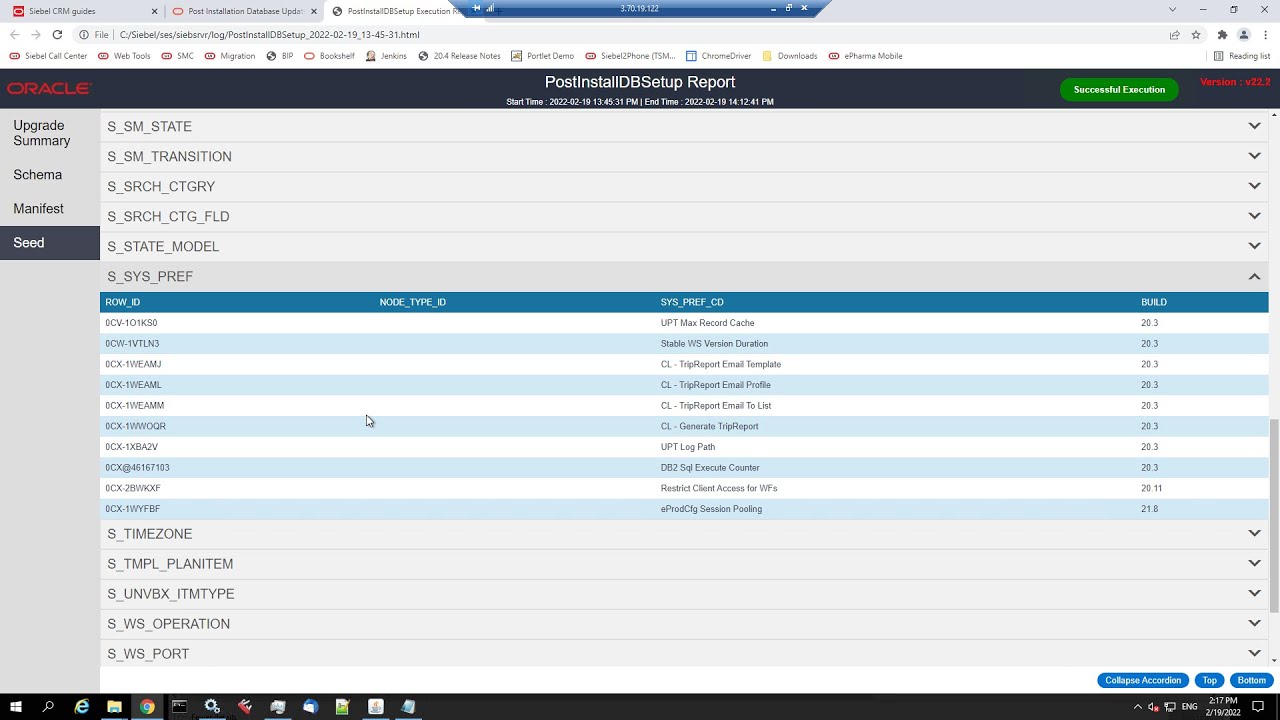Open the Schema sidebar item
The height and width of the screenshot is (720, 1280).
tap(50, 175)
